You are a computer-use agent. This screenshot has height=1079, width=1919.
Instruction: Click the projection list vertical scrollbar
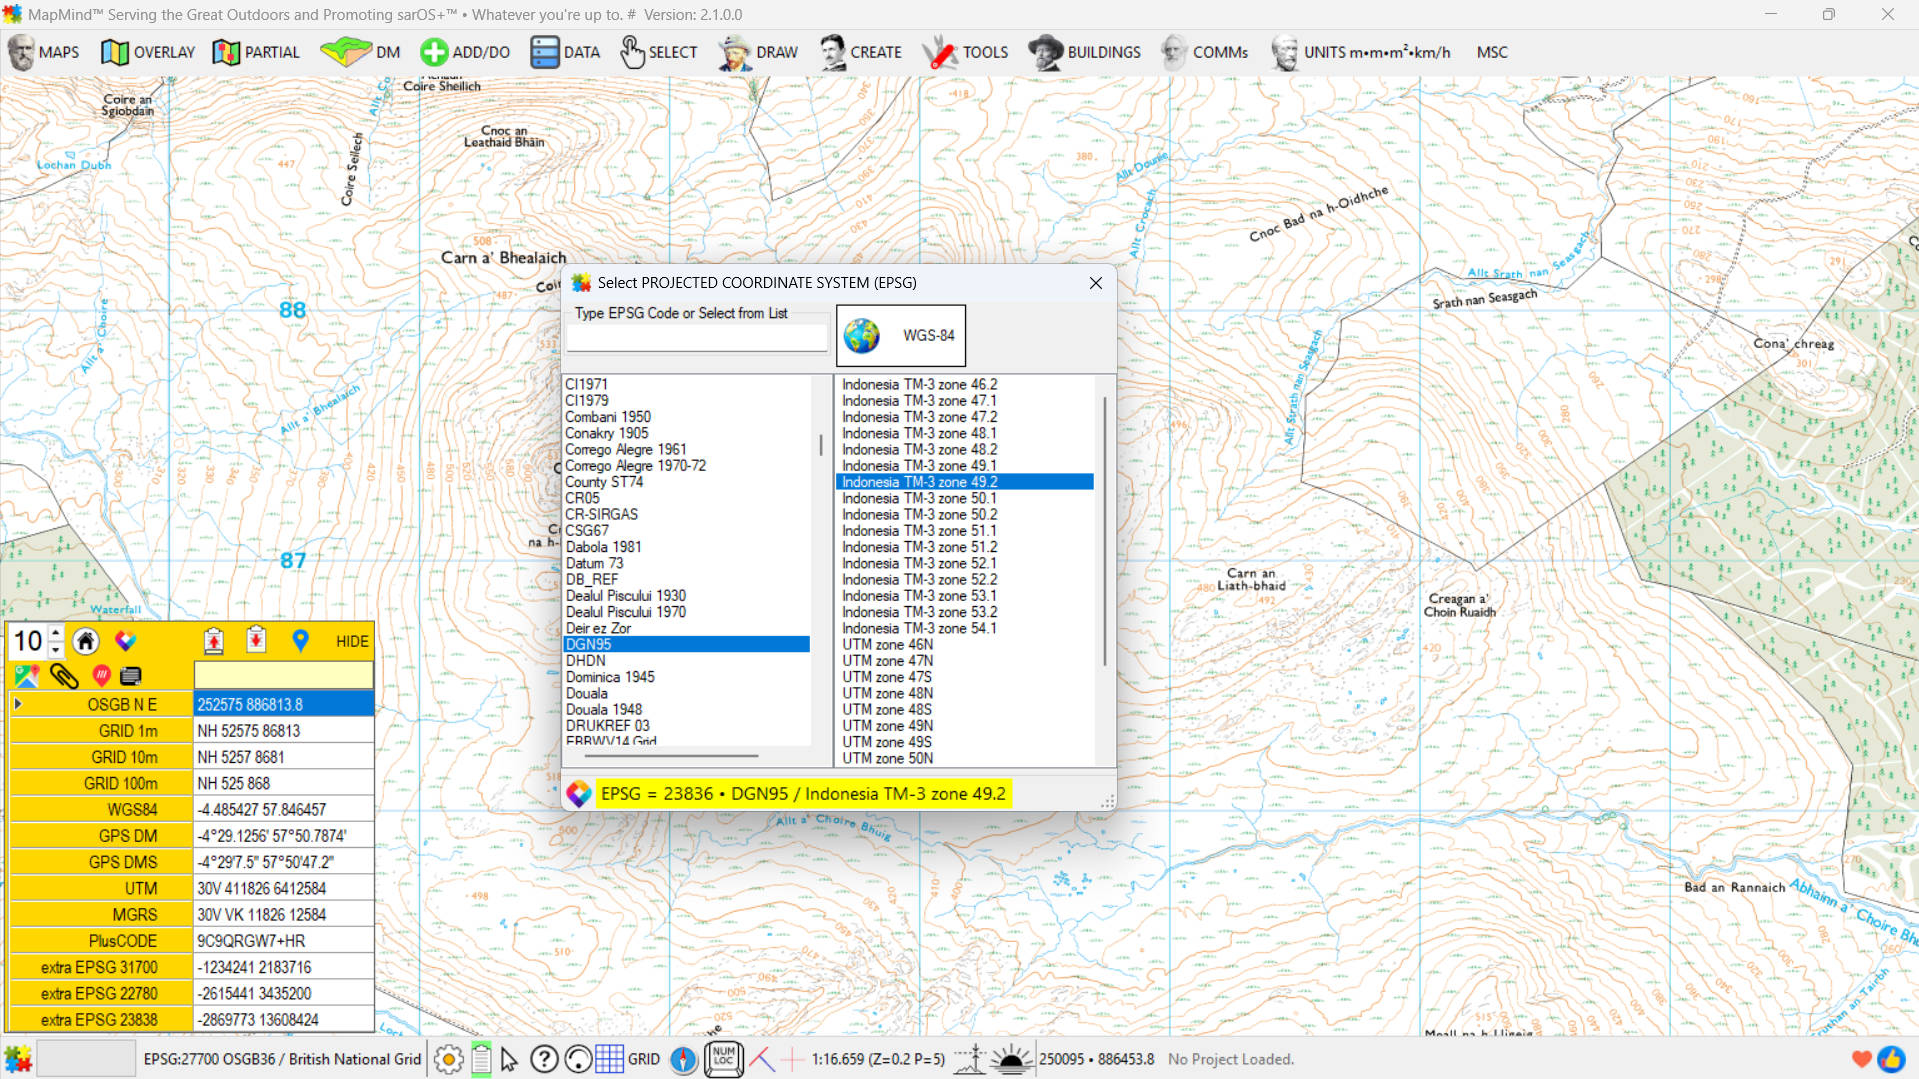(x=1105, y=530)
